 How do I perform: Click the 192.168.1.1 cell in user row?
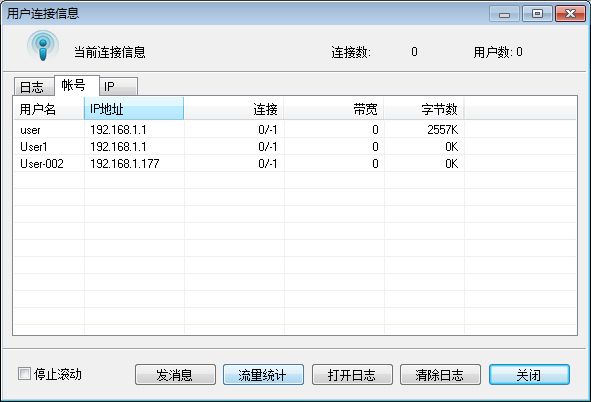point(118,130)
